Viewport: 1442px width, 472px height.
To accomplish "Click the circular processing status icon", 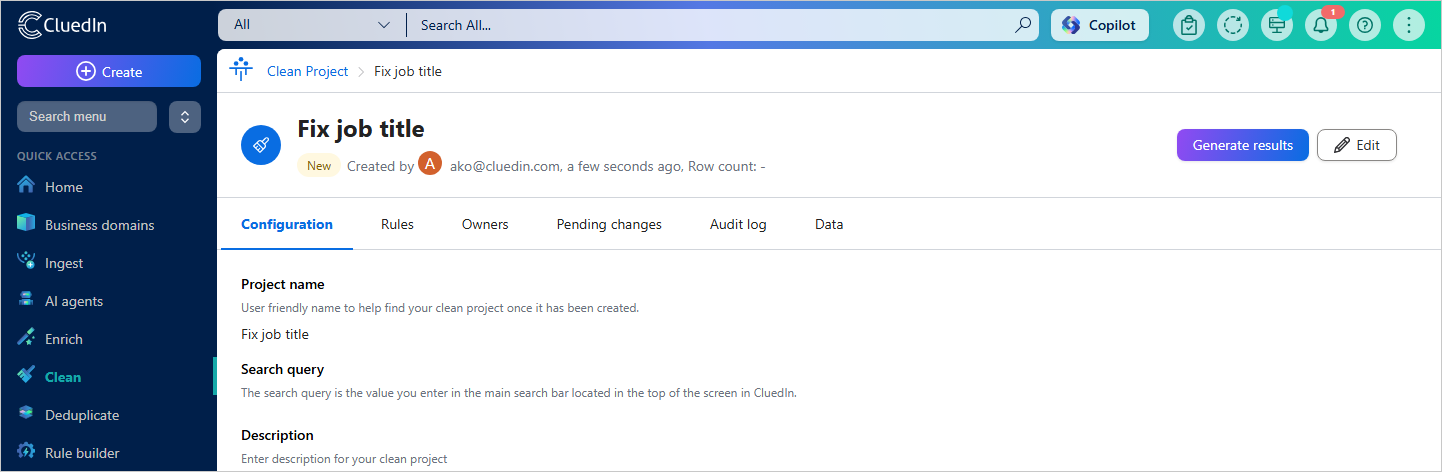I will pyautogui.click(x=1233, y=25).
